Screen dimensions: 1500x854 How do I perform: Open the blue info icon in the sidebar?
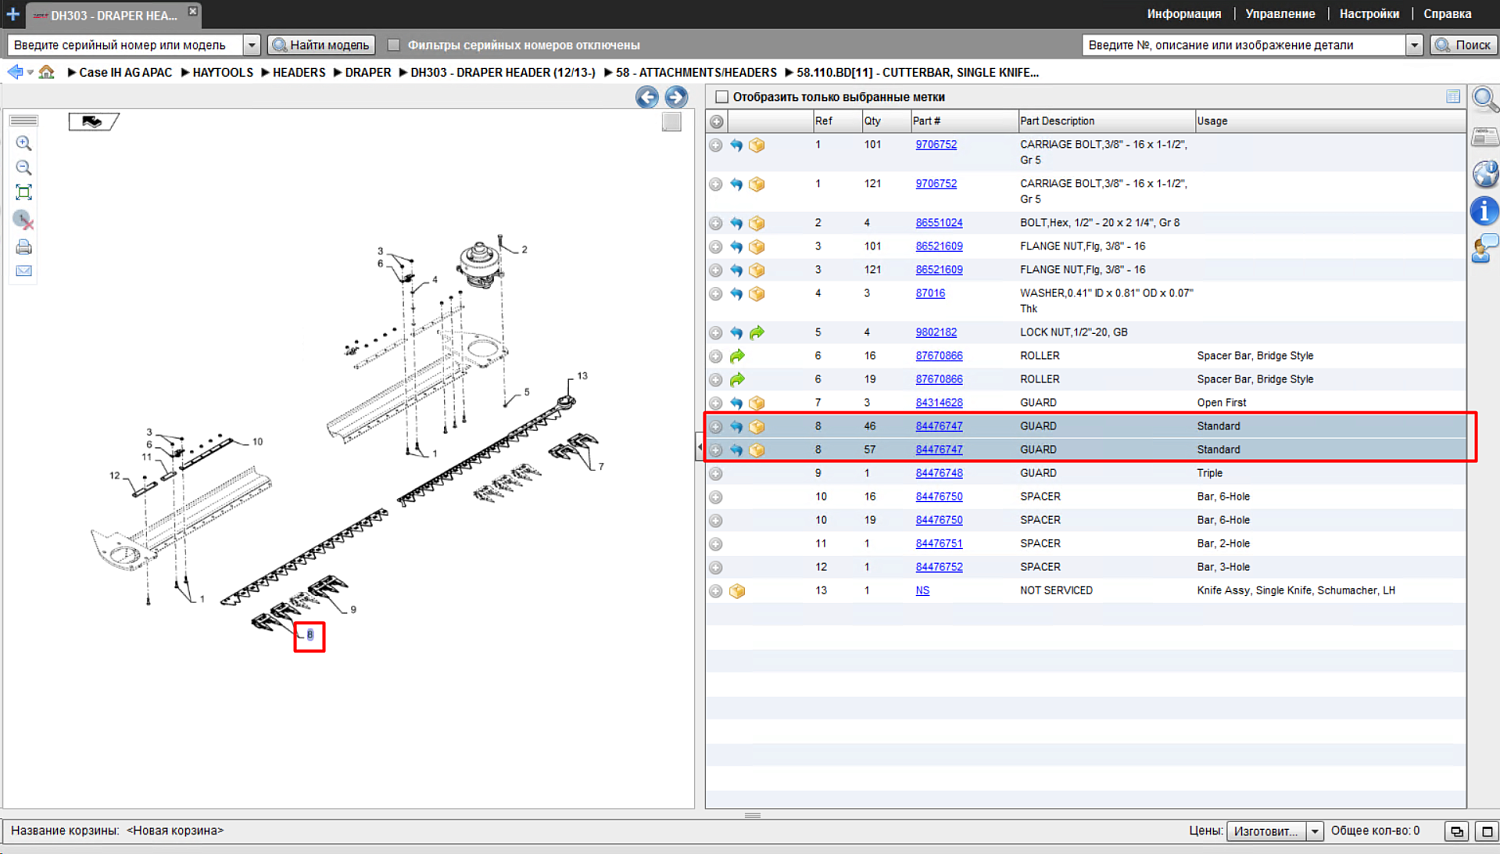pyautogui.click(x=1485, y=211)
